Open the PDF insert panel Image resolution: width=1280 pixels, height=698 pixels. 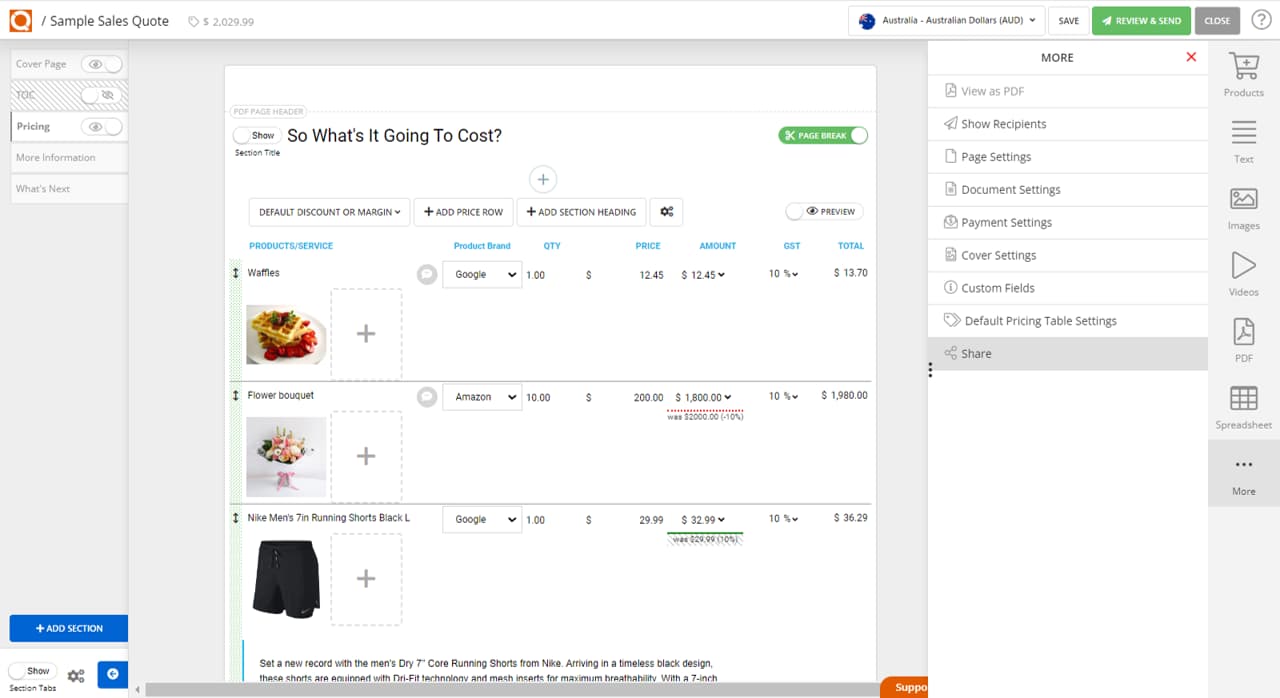coord(1243,340)
